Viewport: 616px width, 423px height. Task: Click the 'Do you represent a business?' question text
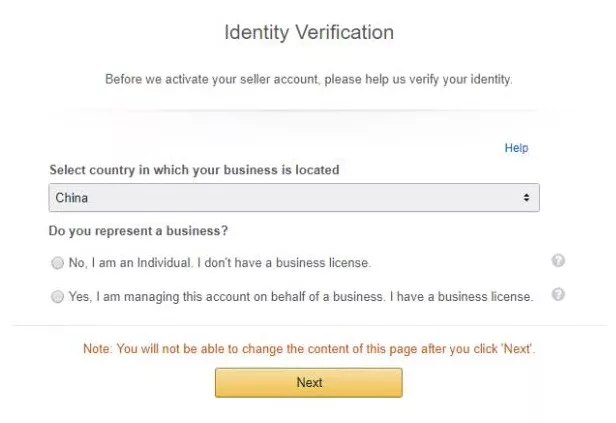138,231
